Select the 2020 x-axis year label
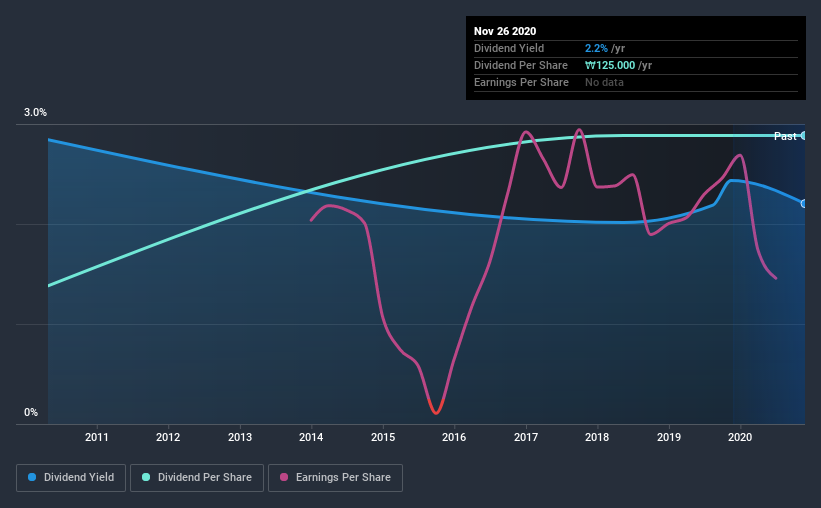This screenshot has height=508, width=821. pos(740,437)
